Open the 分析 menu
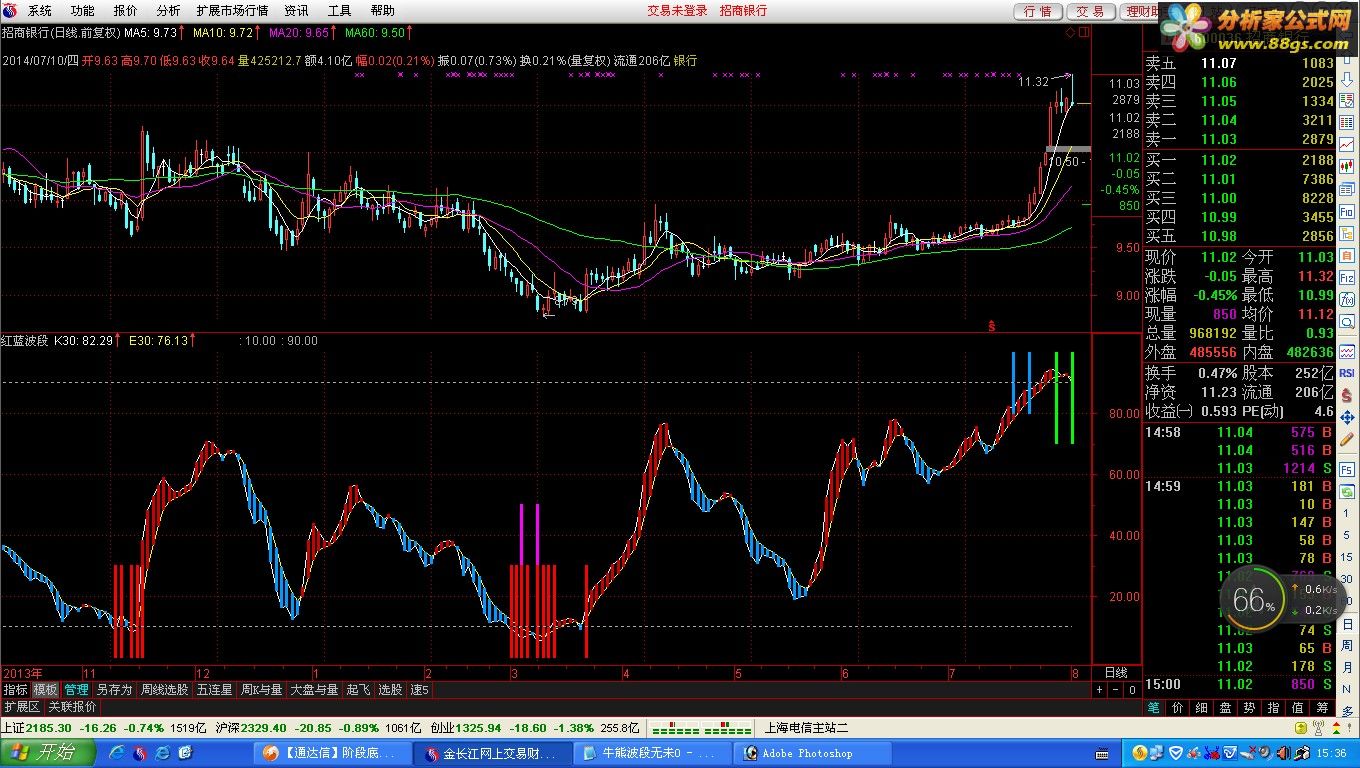Screen dimensions: 1360x768 [x=168, y=11]
